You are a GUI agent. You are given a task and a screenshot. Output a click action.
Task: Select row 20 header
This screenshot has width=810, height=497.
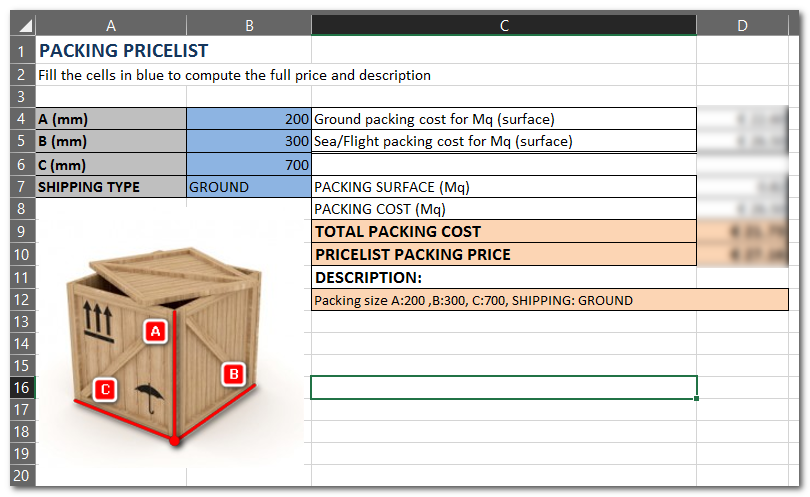click(x=23, y=475)
